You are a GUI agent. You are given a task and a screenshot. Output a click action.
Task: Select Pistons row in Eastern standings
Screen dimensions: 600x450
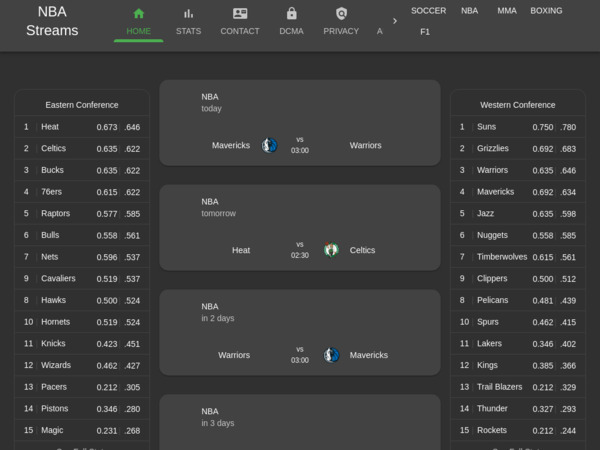pyautogui.click(x=82, y=409)
